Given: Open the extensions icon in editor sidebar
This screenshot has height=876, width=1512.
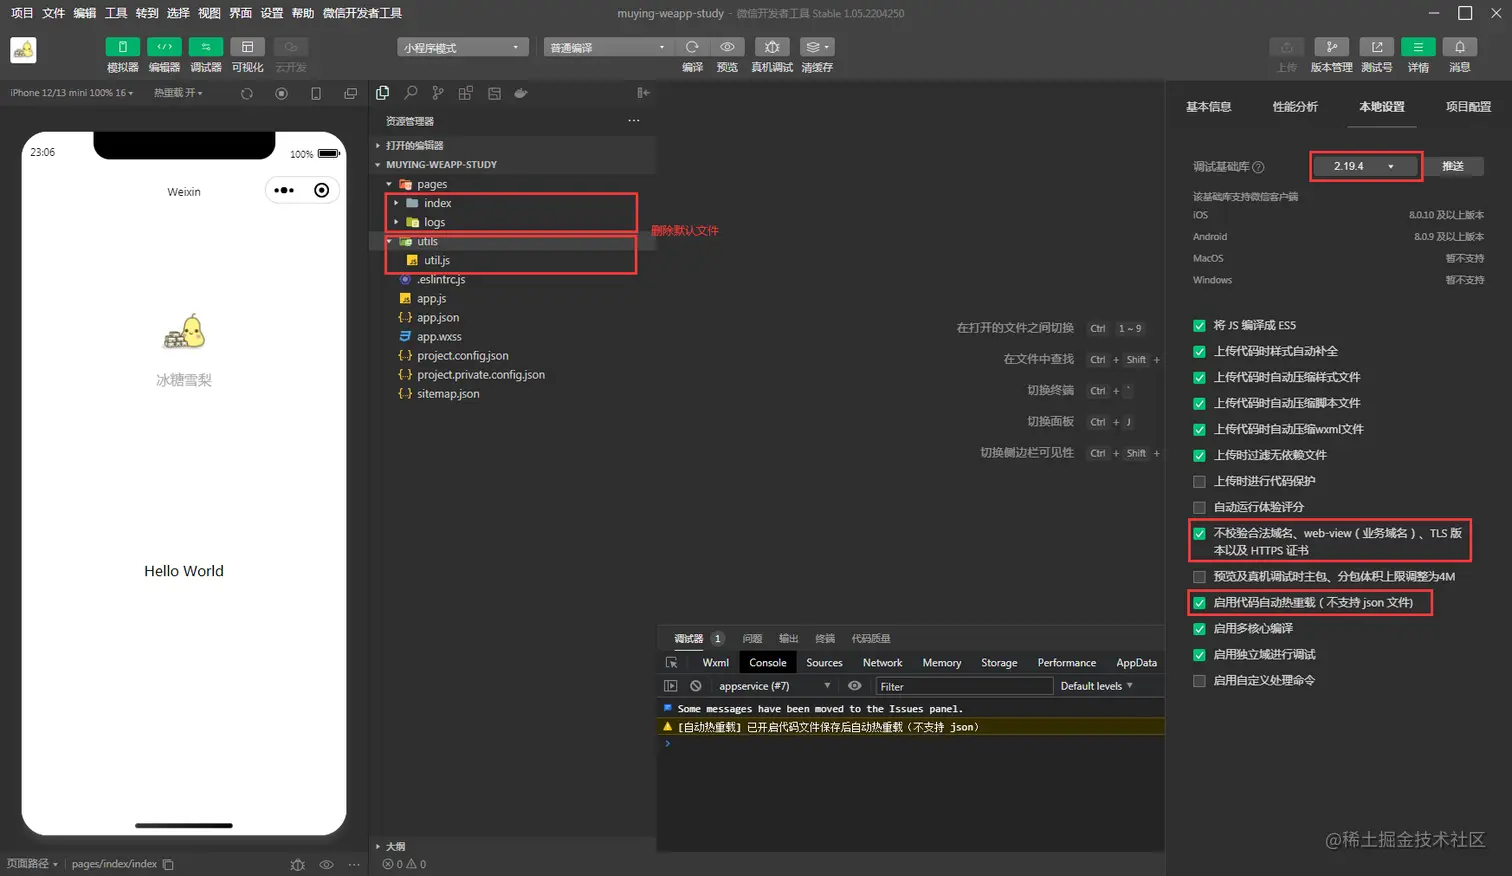Looking at the screenshot, I should point(466,93).
